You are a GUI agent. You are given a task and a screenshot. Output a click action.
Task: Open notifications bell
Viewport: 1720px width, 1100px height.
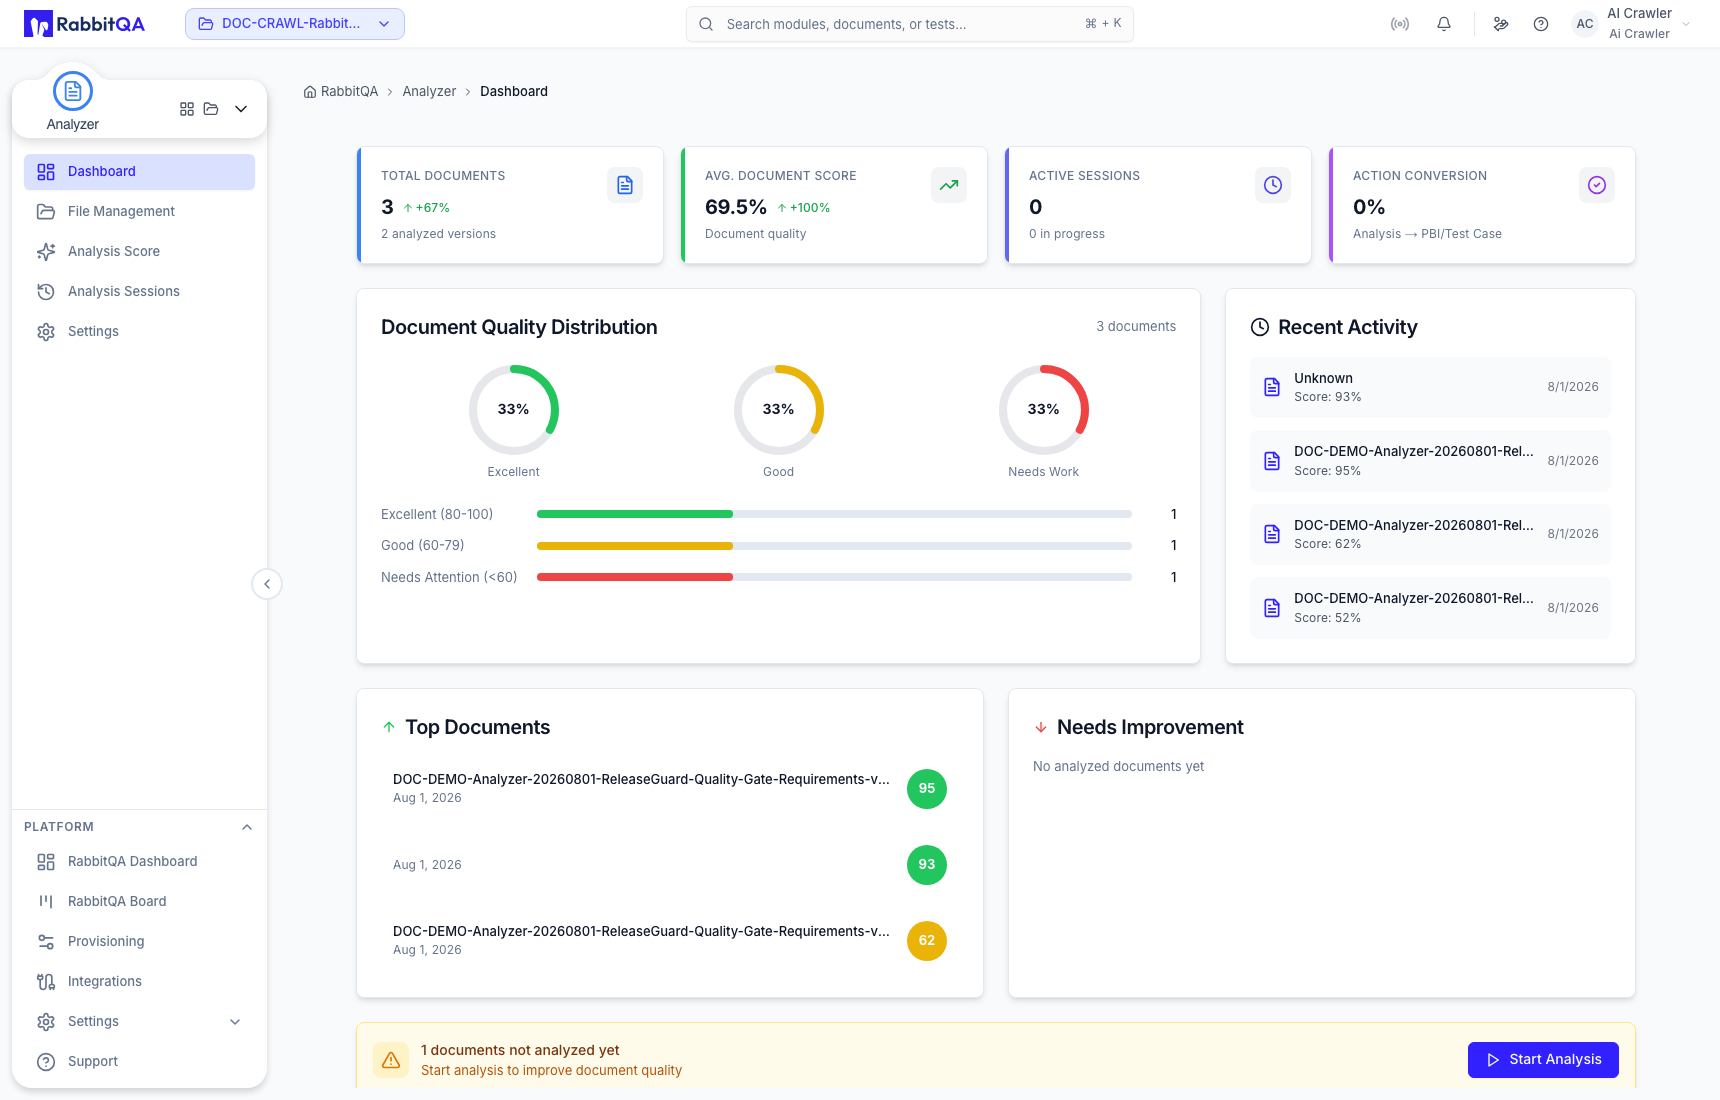point(1444,24)
